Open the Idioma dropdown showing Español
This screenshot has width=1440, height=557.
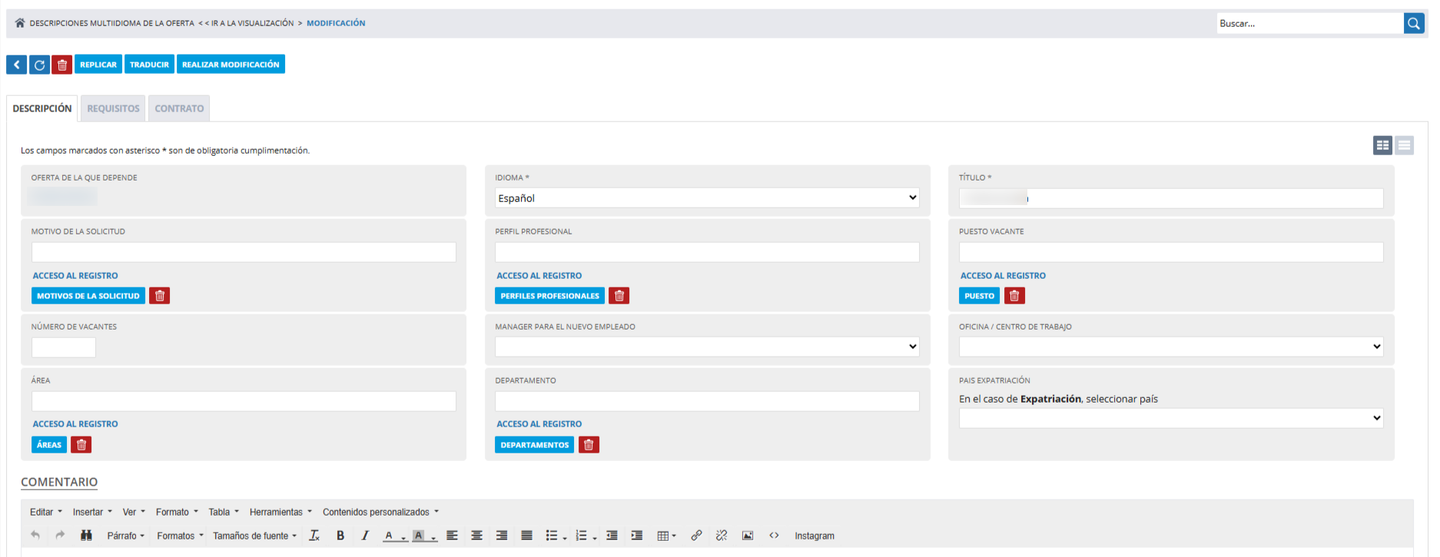[x=707, y=198]
